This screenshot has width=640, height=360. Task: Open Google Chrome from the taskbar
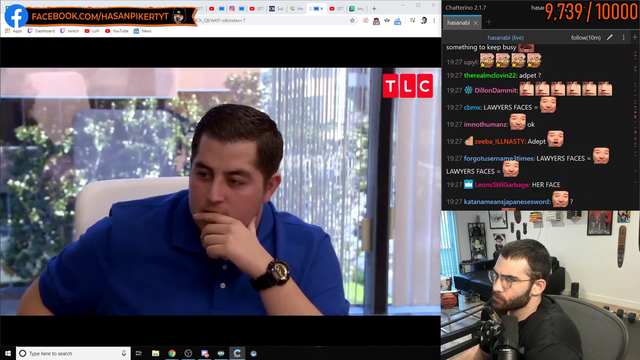point(172,353)
